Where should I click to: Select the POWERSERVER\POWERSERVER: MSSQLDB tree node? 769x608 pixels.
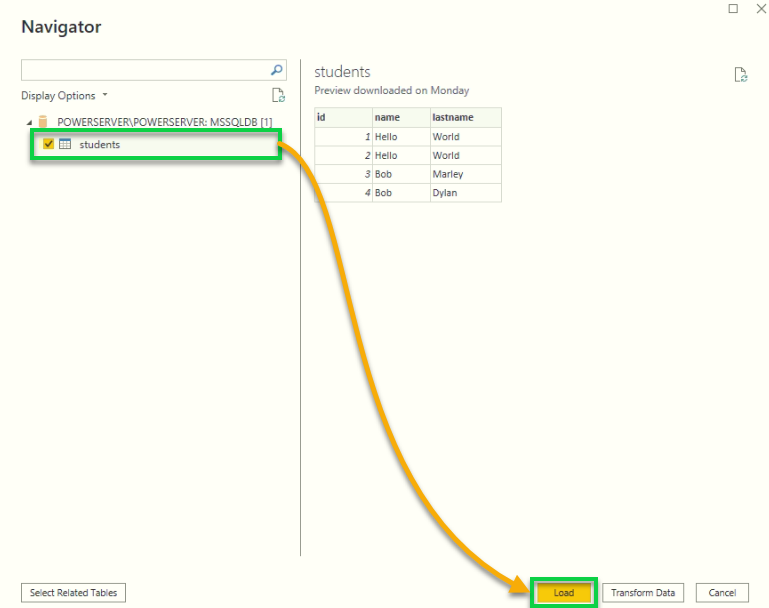(x=164, y=122)
